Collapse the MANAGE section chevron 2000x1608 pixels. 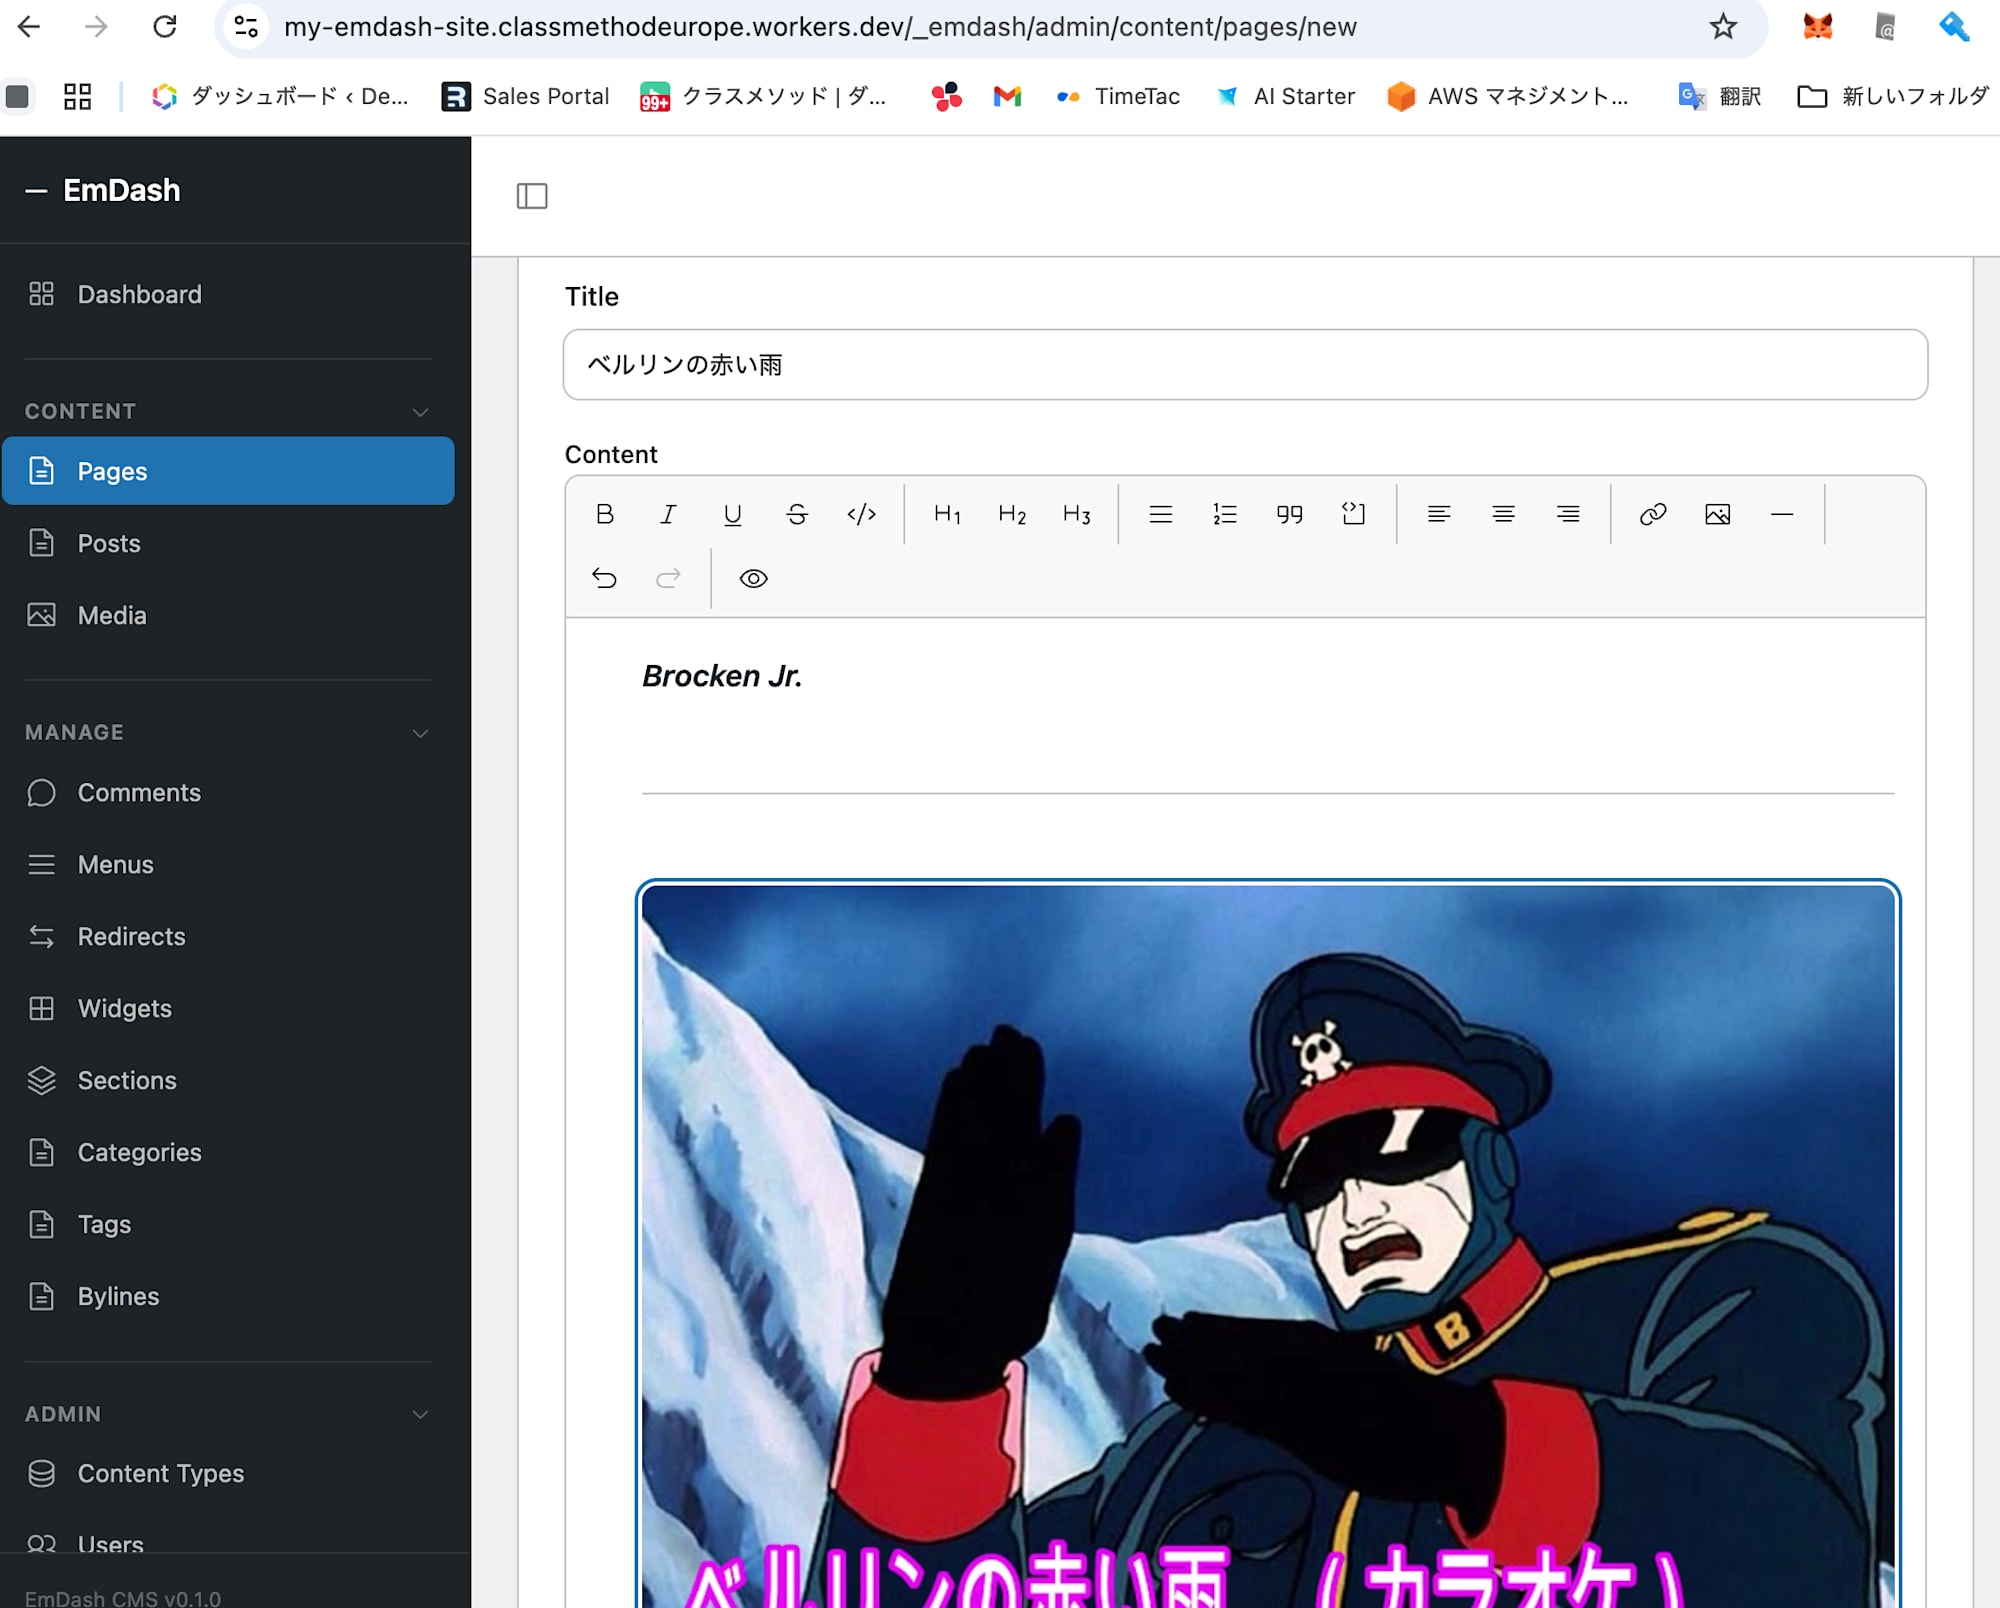click(x=420, y=733)
